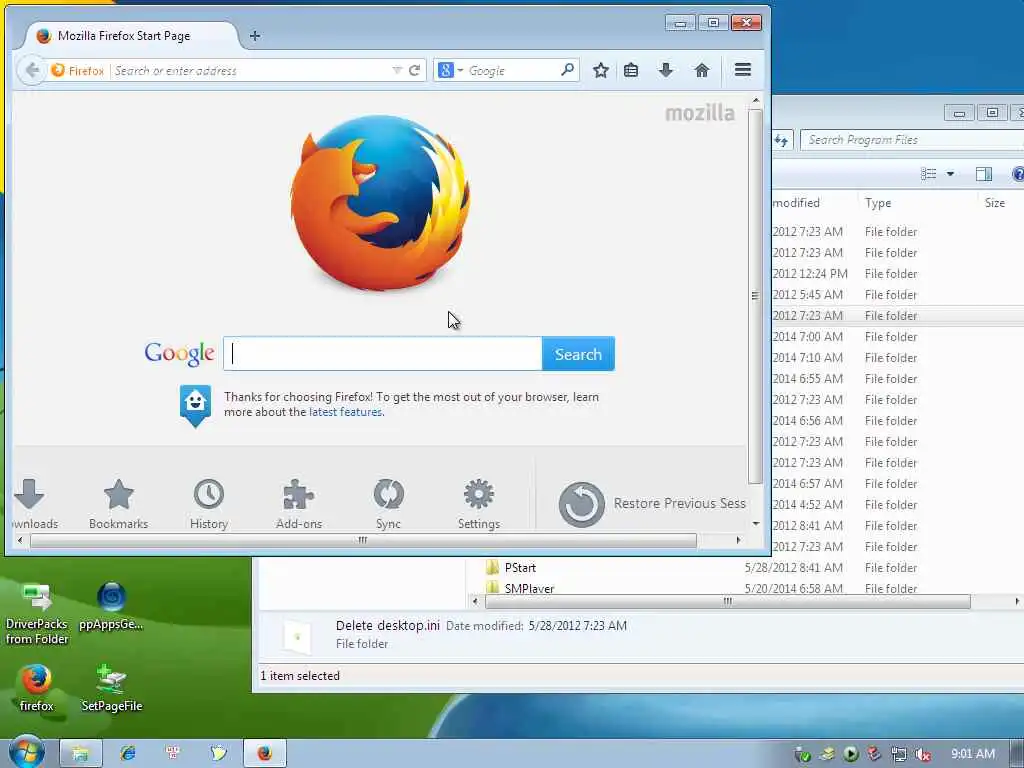The height and width of the screenshot is (768, 1024).
Task: Click the 9:01 AM taskbar clock
Action: point(972,754)
